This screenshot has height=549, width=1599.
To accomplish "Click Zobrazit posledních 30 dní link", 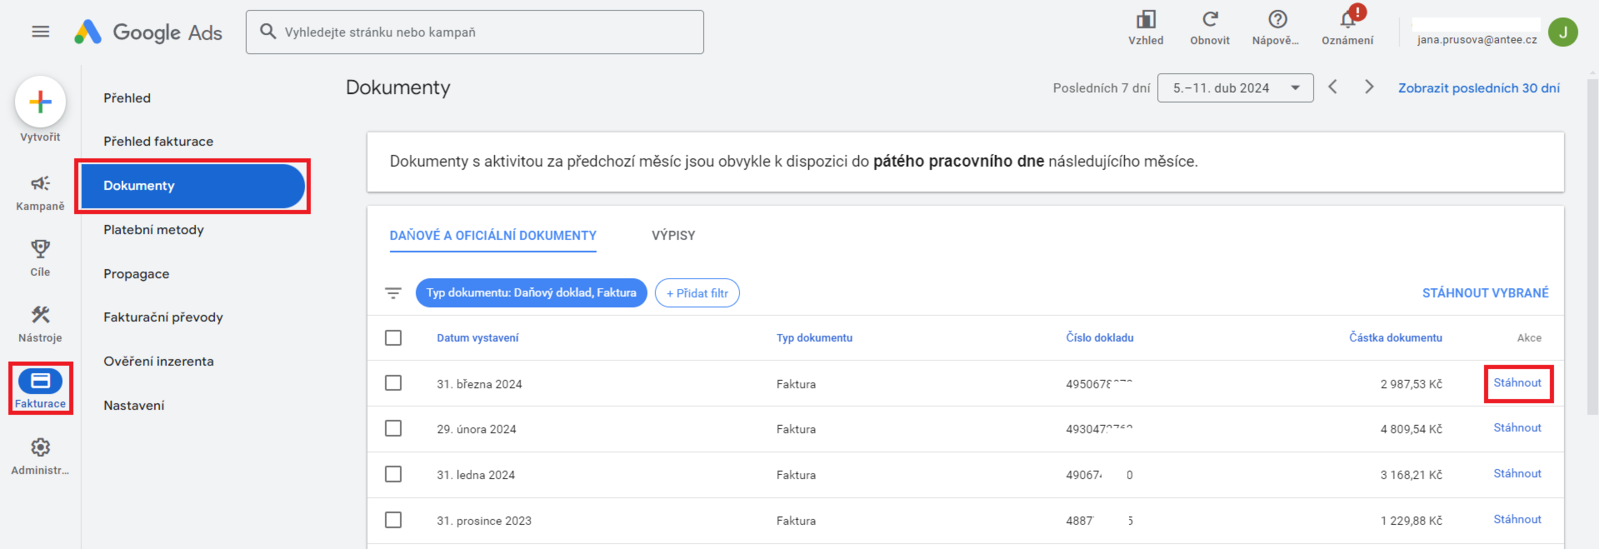I will point(1478,88).
